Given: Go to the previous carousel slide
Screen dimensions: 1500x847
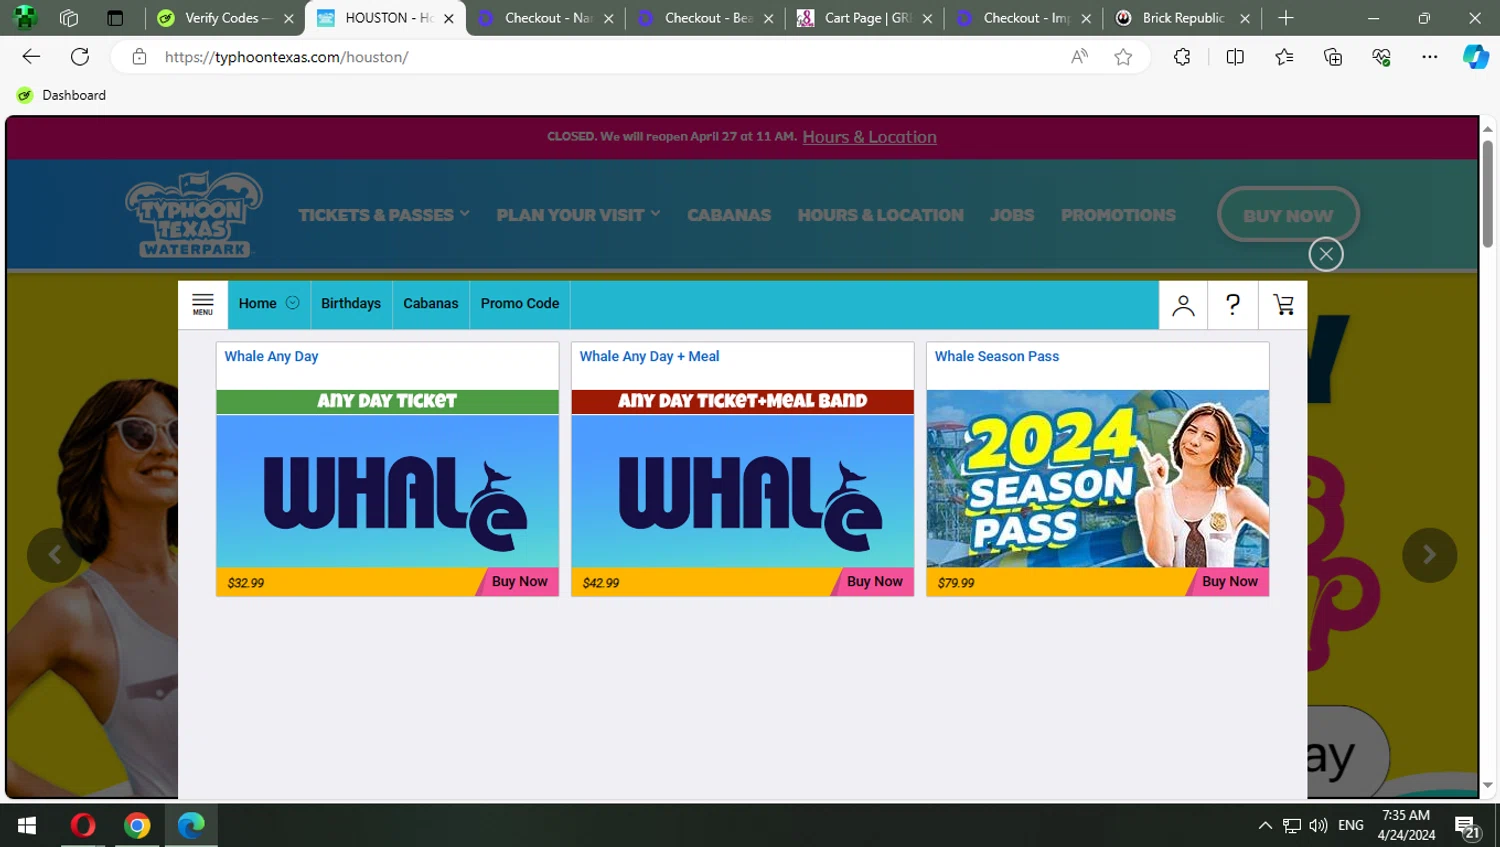Looking at the screenshot, I should pos(54,555).
